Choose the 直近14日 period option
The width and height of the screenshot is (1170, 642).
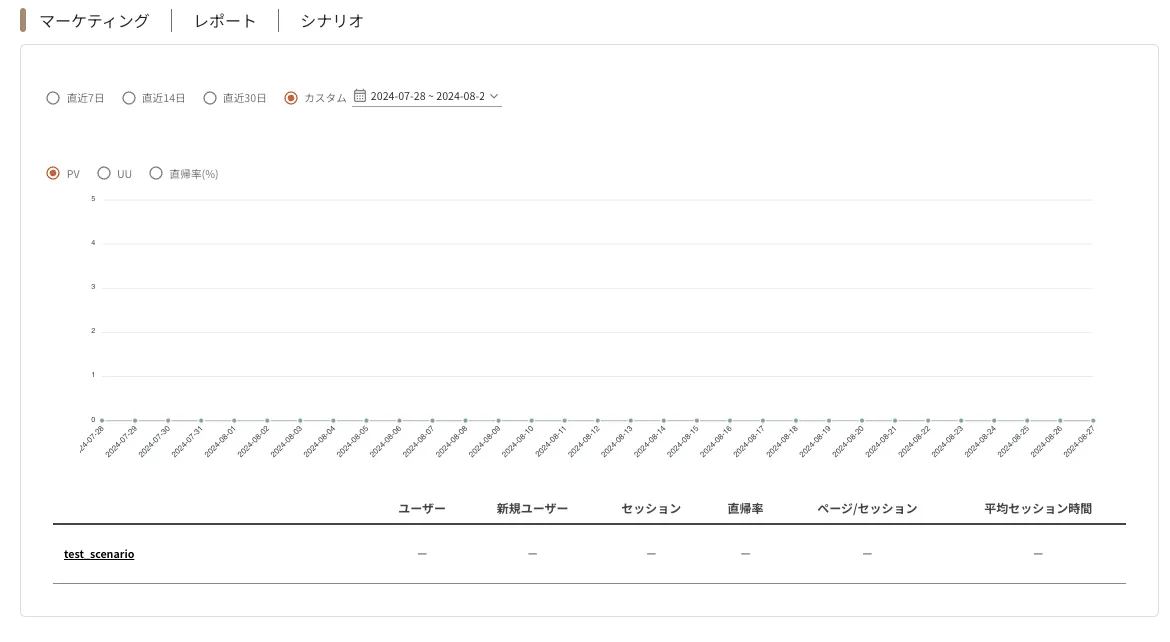click(129, 98)
